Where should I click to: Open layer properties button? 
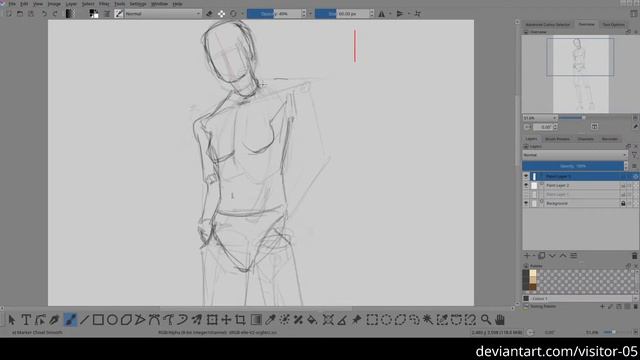click(x=573, y=256)
